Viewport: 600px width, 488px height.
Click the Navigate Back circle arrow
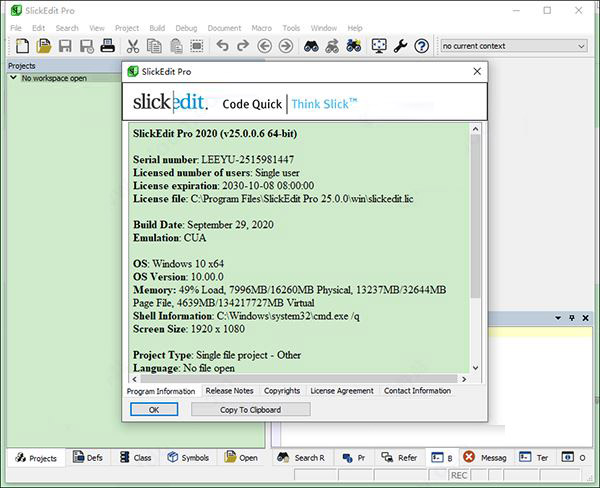(264, 46)
